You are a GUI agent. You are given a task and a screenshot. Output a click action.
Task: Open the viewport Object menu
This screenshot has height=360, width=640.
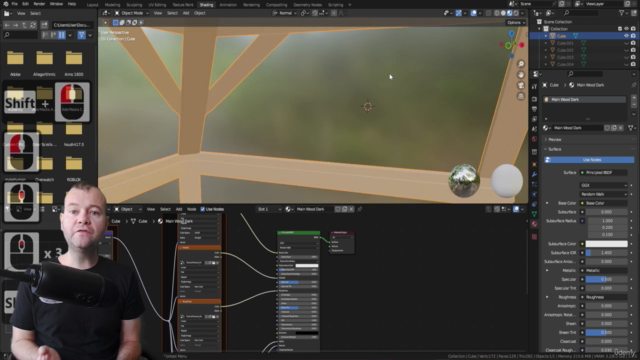pyautogui.click(x=200, y=13)
